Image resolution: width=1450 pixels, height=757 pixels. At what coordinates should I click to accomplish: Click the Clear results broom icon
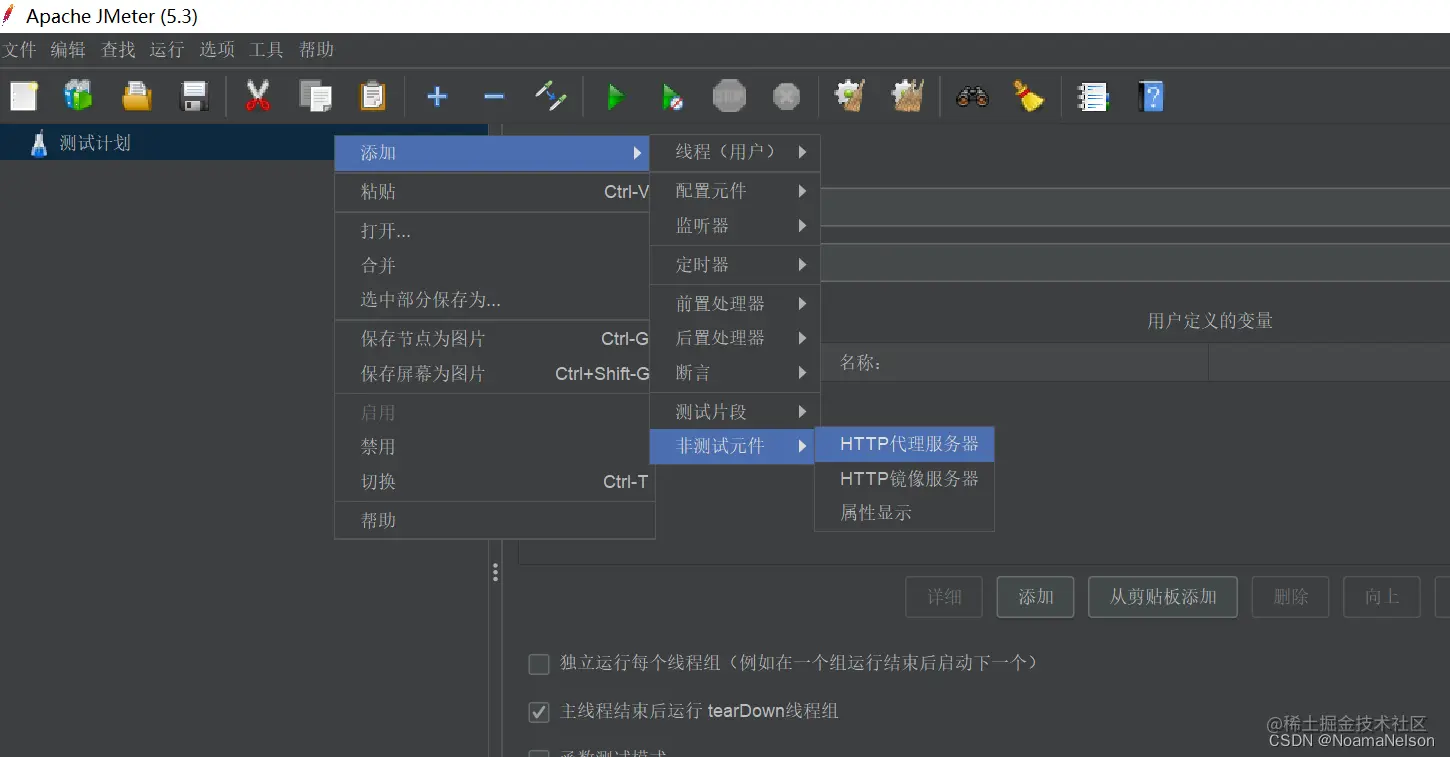pos(1029,96)
